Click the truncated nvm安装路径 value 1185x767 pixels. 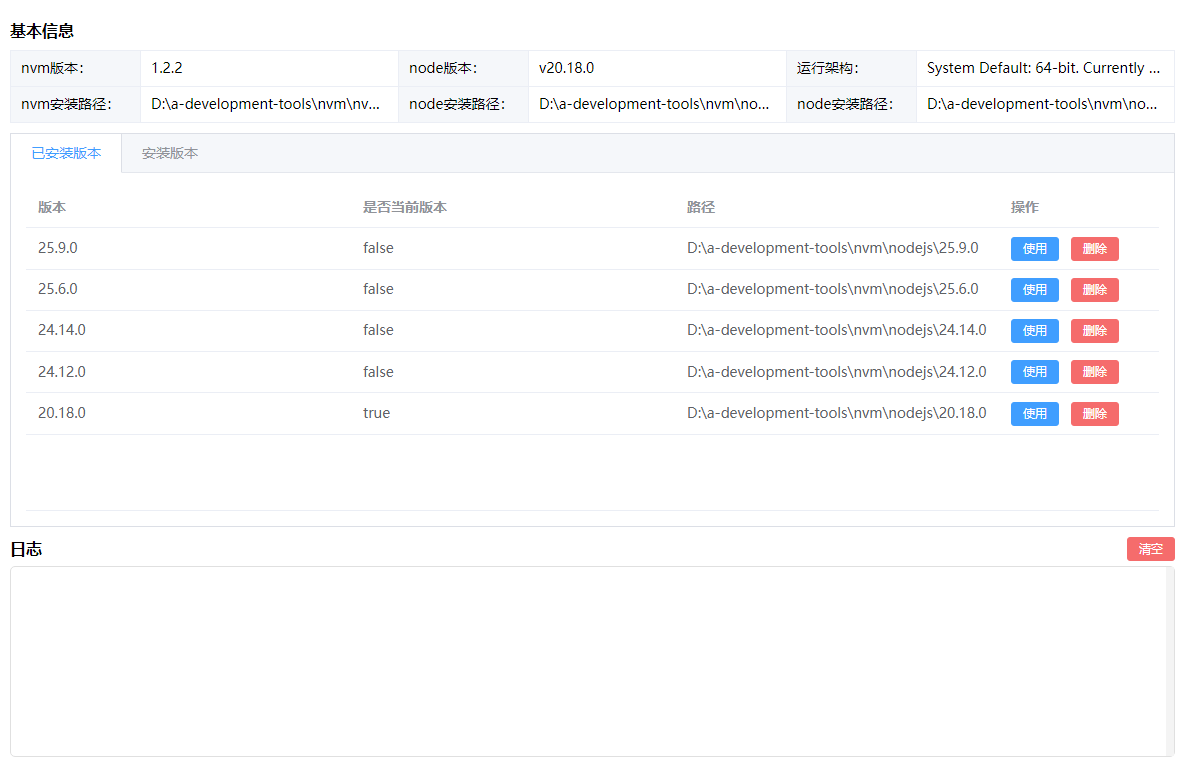[x=266, y=104]
